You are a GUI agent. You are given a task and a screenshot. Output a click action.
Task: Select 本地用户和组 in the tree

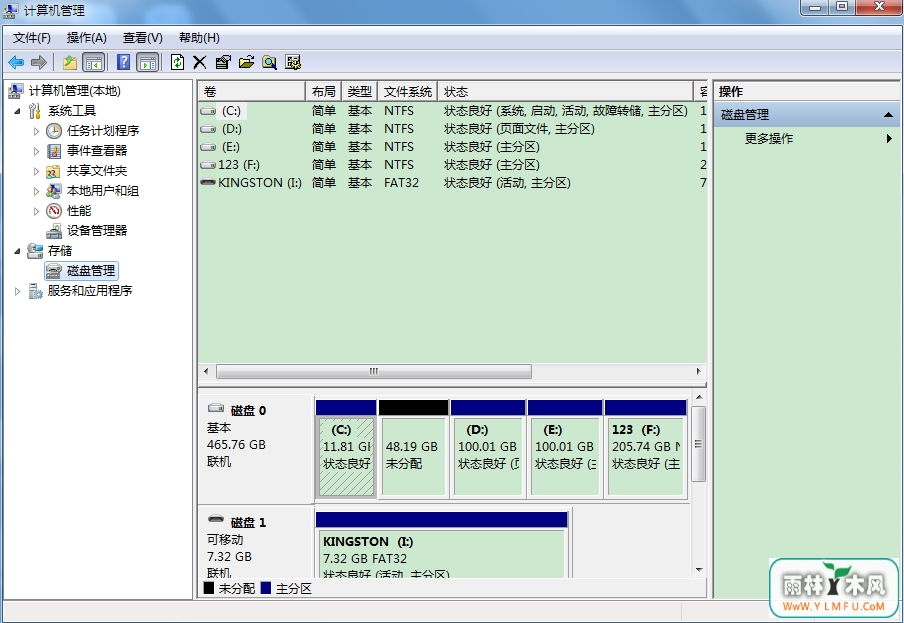coord(103,191)
